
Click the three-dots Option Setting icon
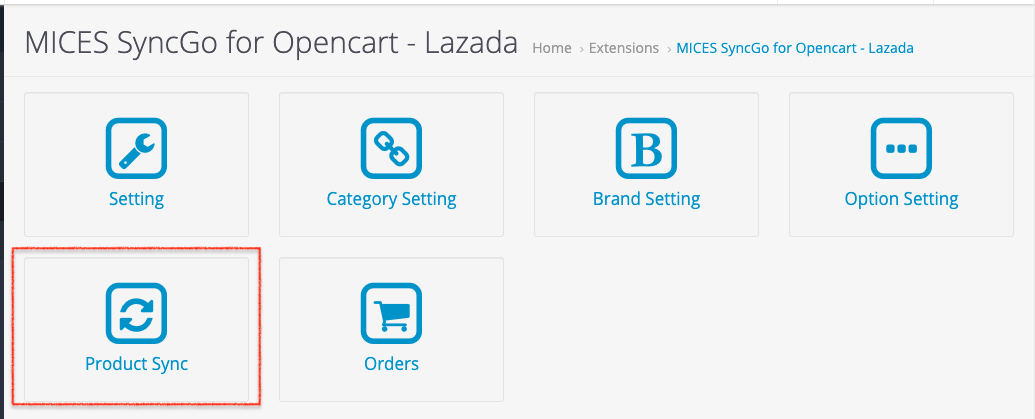point(901,149)
